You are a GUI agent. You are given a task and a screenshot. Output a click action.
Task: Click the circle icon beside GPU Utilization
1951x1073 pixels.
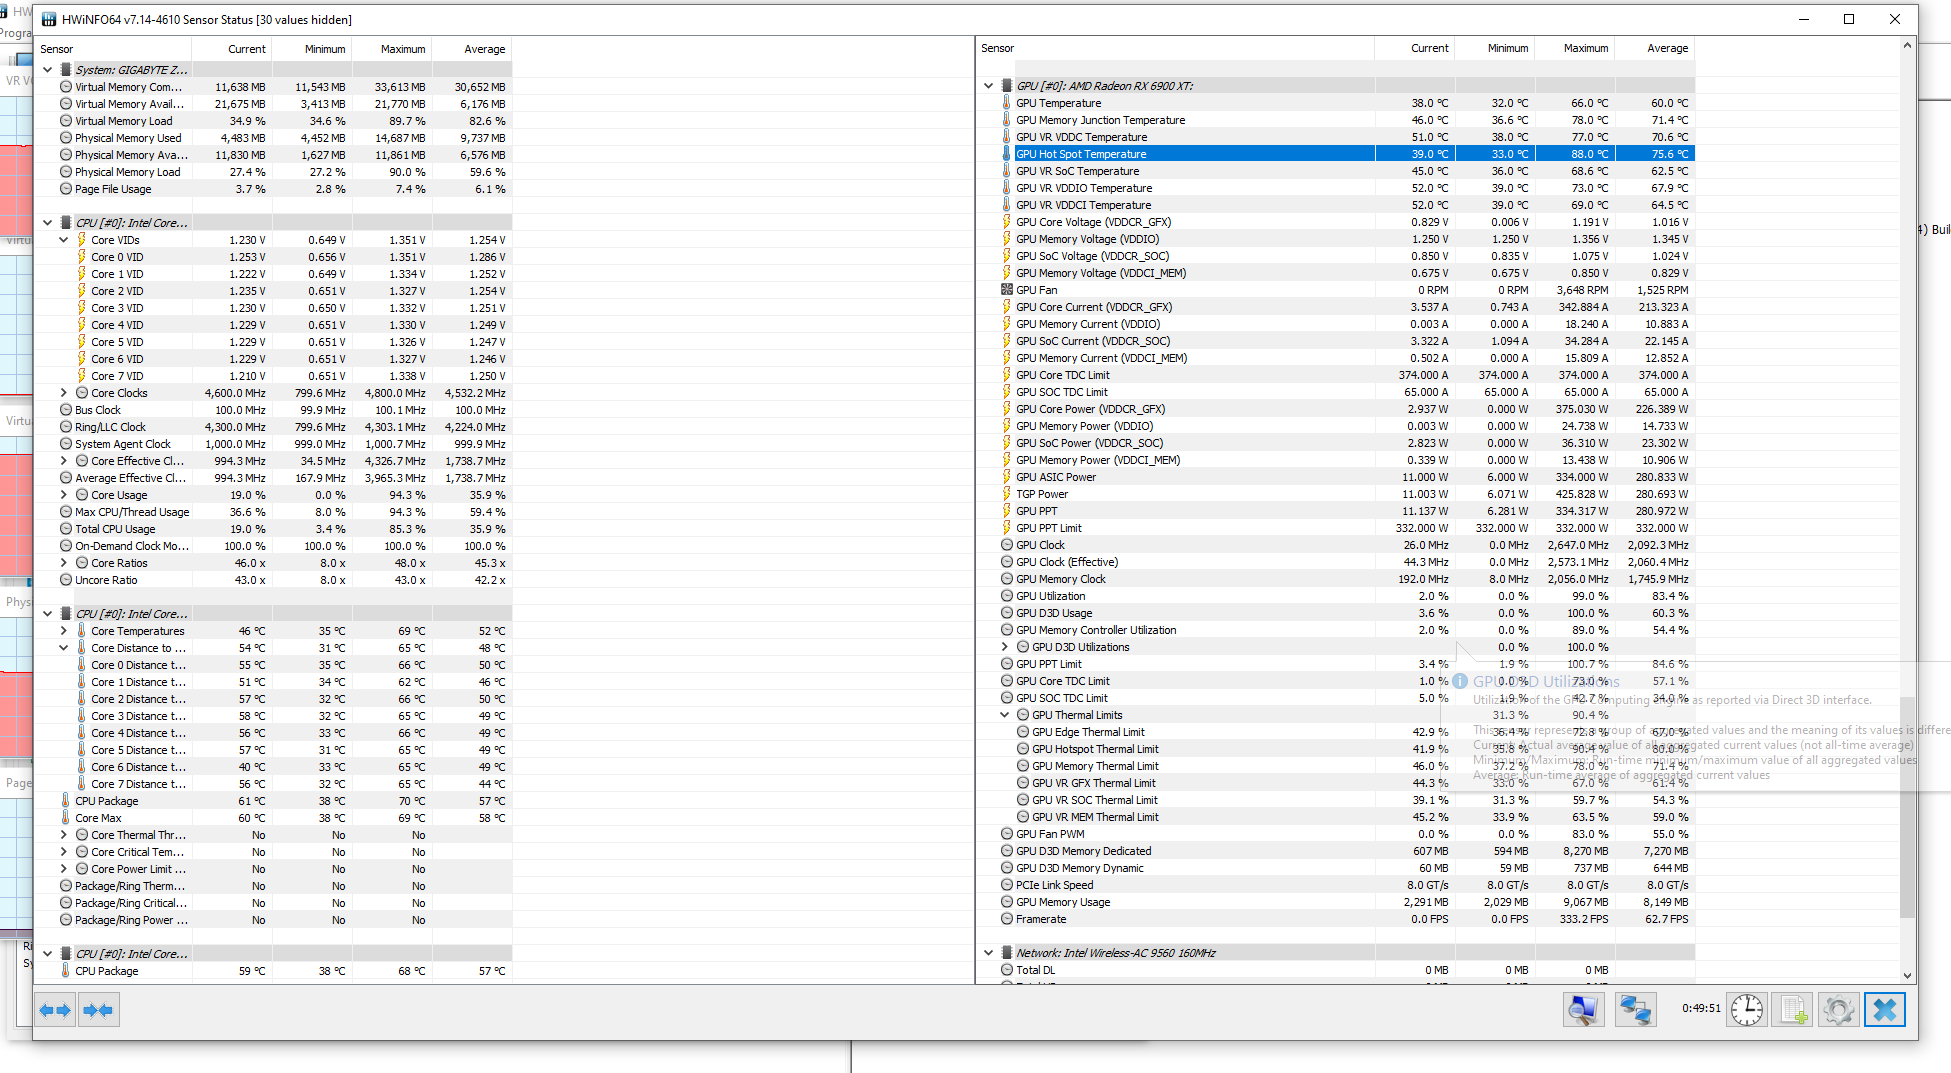[1007, 596]
